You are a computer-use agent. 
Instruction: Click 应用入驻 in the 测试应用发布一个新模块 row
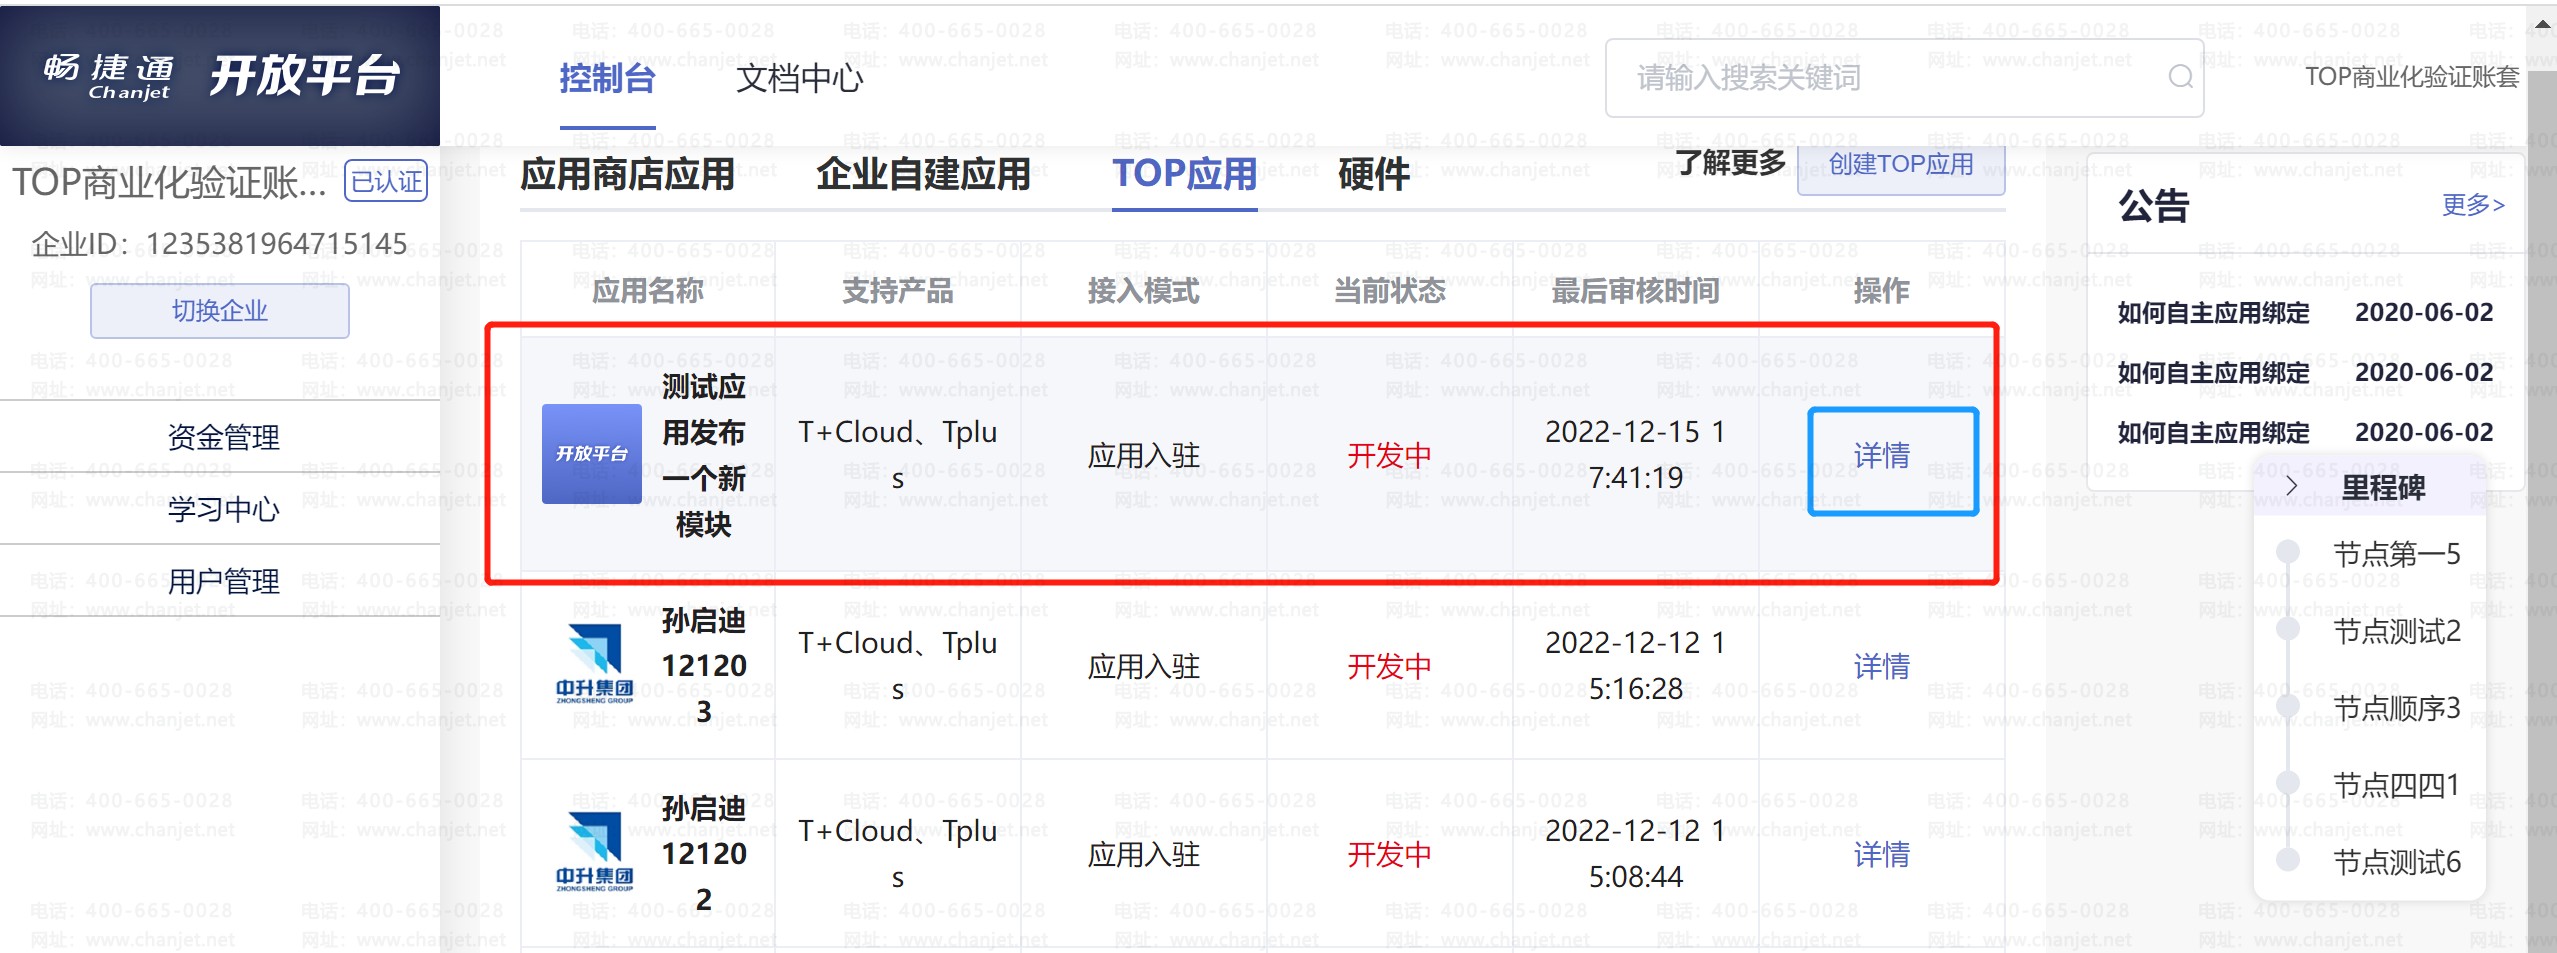tap(1144, 456)
